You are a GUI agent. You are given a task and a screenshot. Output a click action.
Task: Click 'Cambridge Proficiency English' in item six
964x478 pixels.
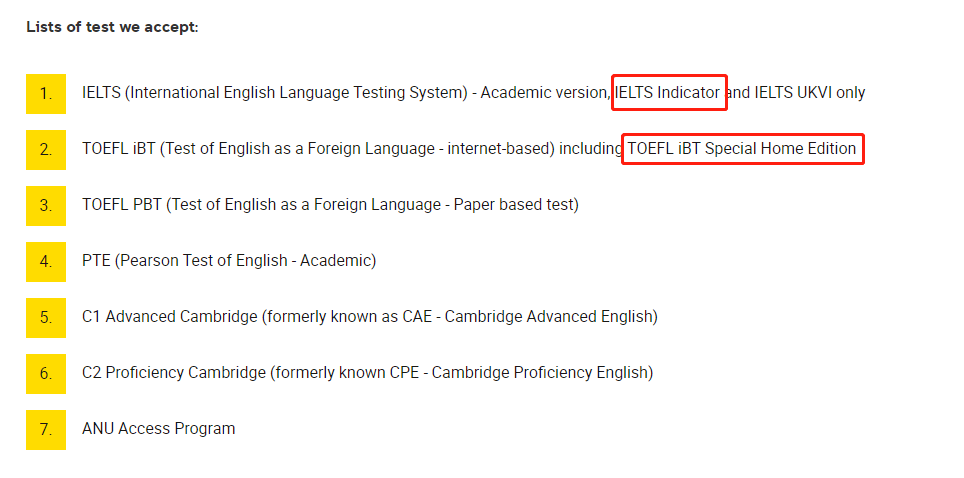coord(540,373)
